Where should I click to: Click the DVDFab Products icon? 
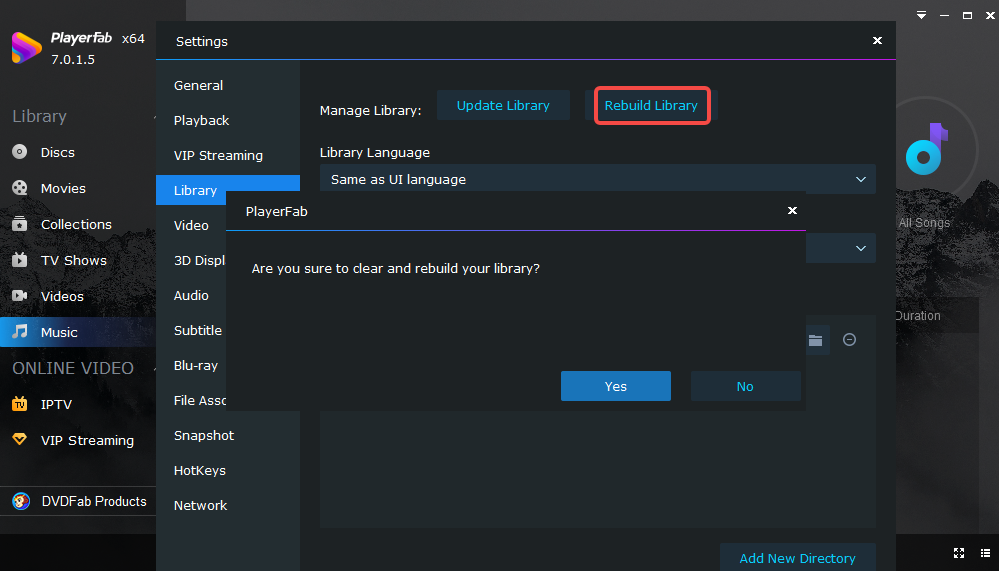(21, 502)
